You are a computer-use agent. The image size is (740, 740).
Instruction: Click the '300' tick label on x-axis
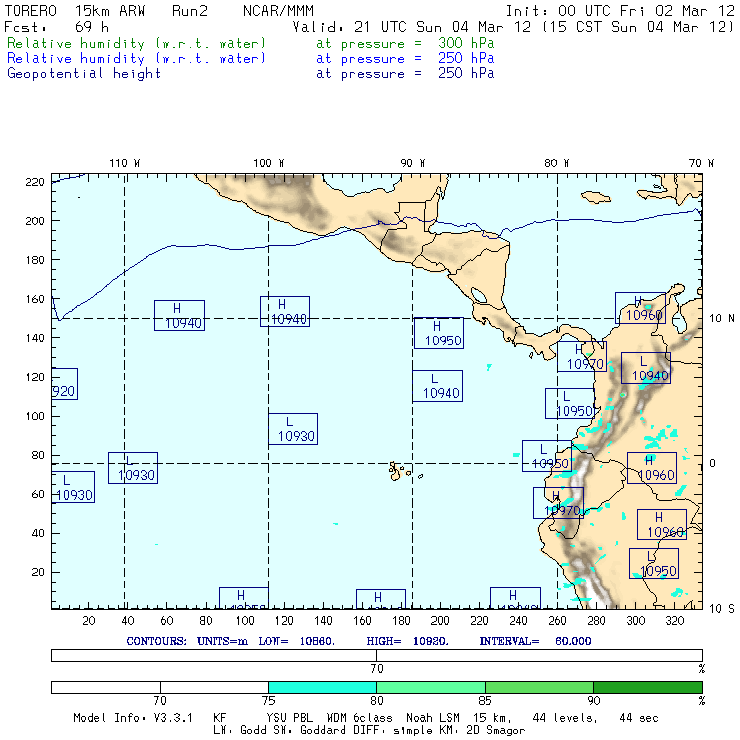coord(635,621)
